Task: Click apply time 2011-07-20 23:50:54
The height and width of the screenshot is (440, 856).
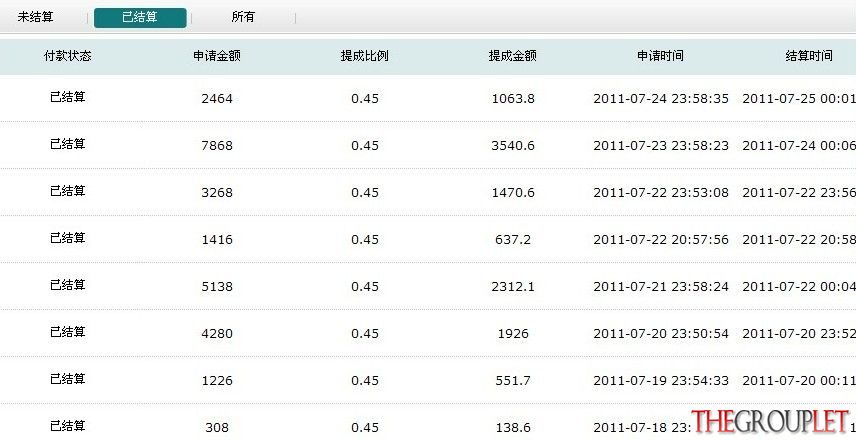Action: [x=661, y=334]
